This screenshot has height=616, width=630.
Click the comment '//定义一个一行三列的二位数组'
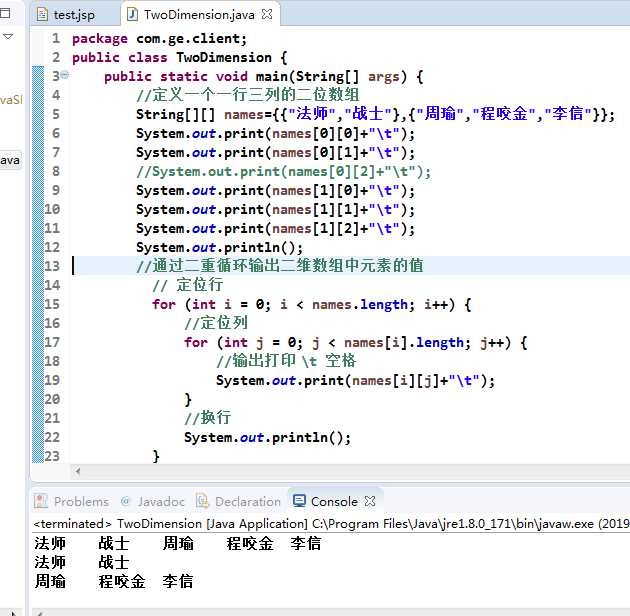click(x=248, y=95)
